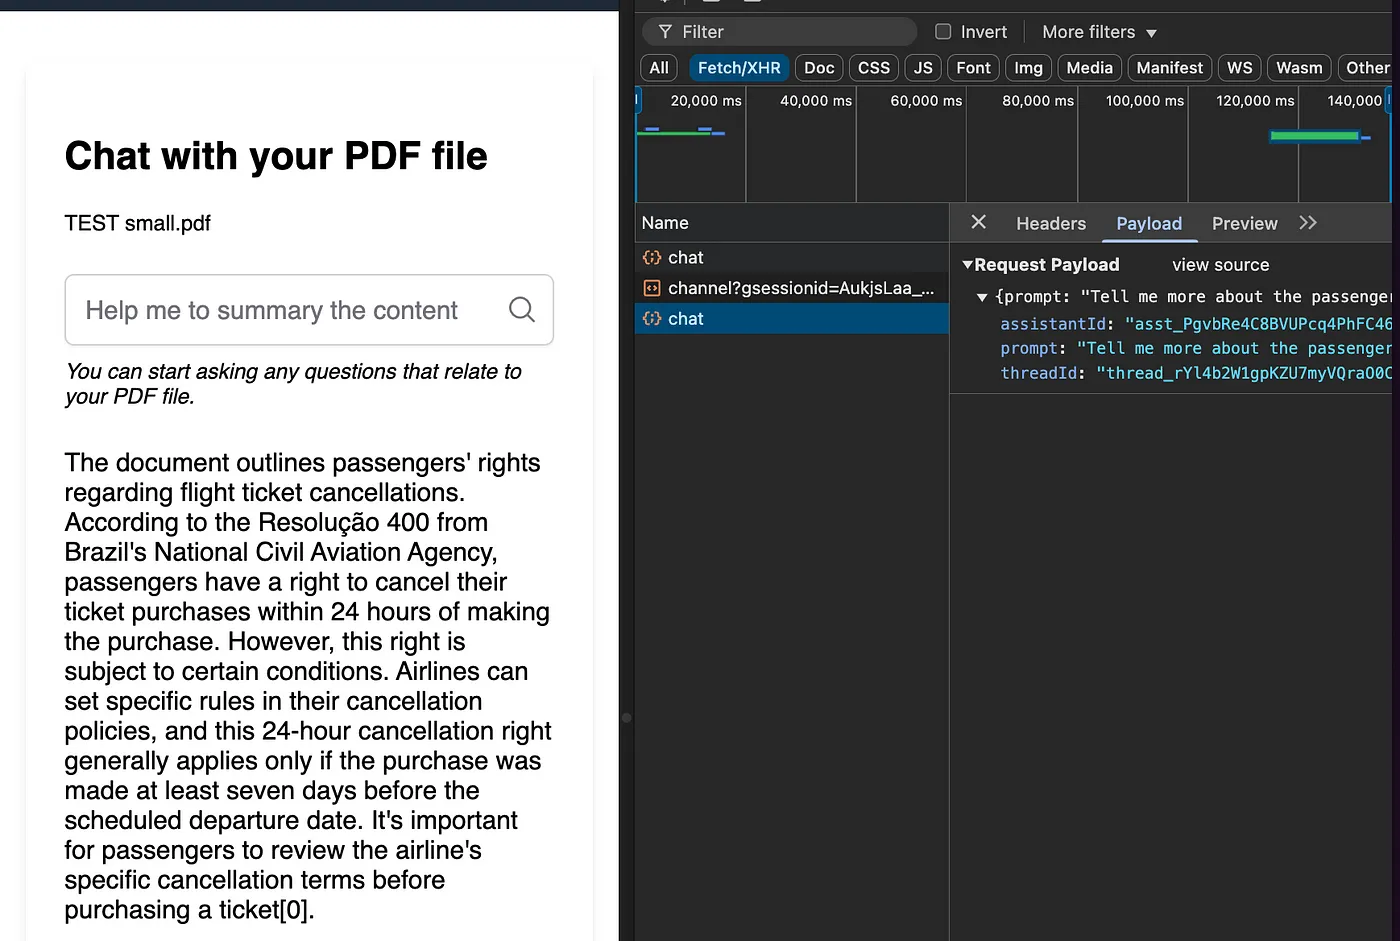1400x941 pixels.
Task: Click the filter funnel icon
Action: pos(665,32)
